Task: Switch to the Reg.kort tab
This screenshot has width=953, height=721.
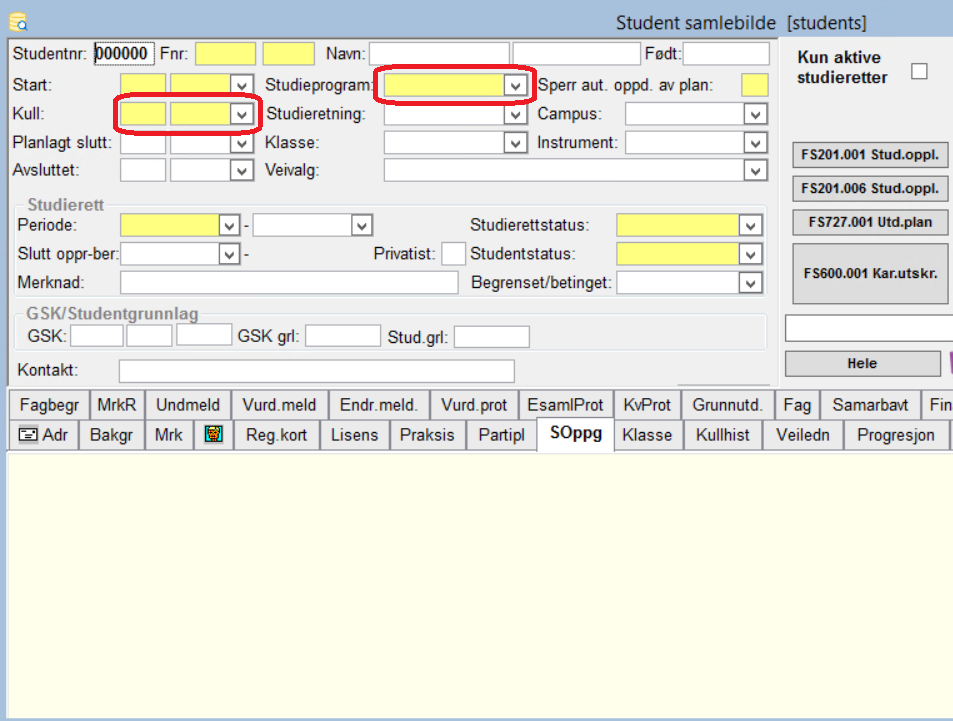Action: tap(277, 435)
